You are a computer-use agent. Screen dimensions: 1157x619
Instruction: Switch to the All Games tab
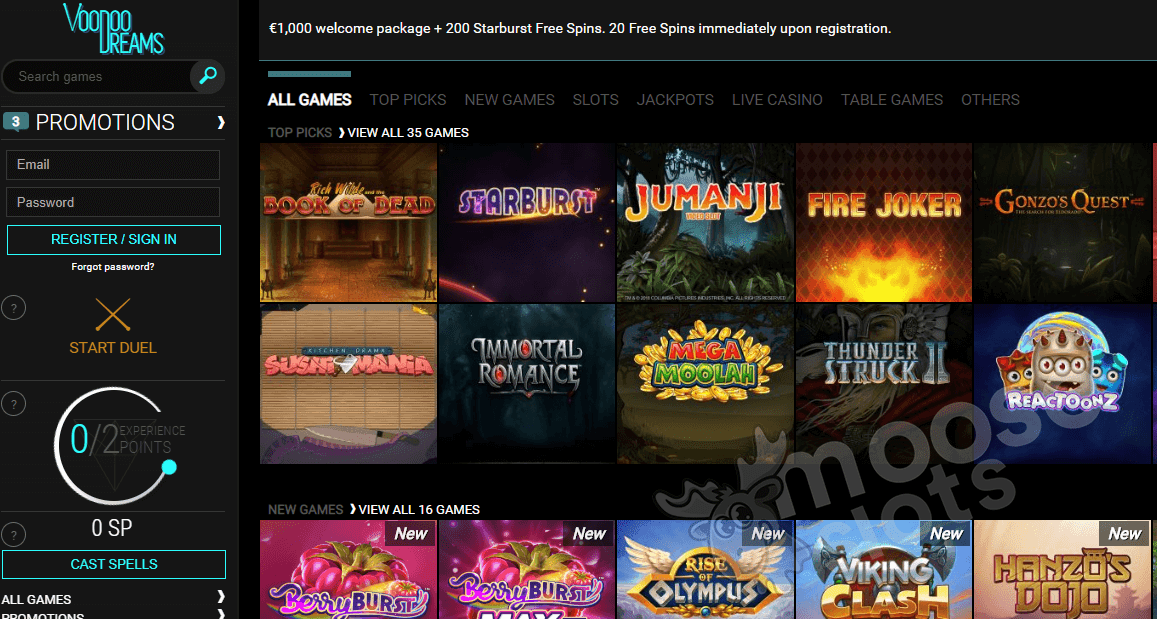(310, 100)
